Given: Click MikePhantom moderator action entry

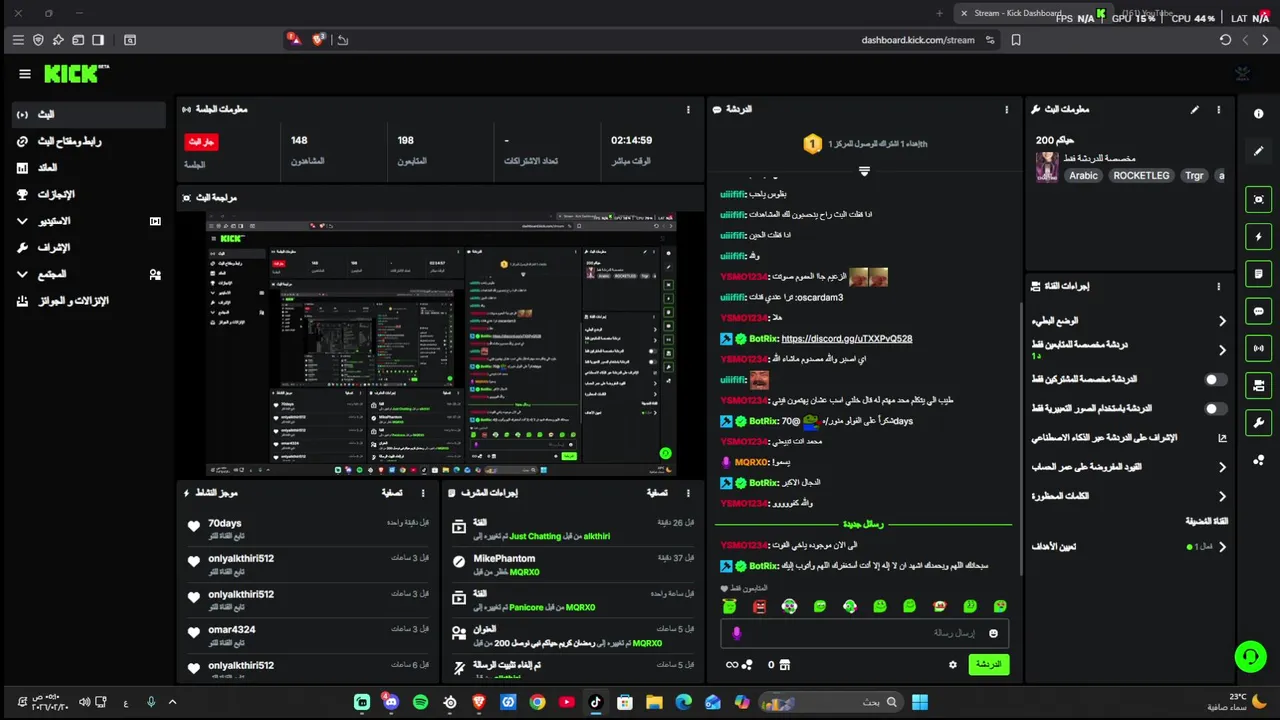Looking at the screenshot, I should (x=573, y=564).
